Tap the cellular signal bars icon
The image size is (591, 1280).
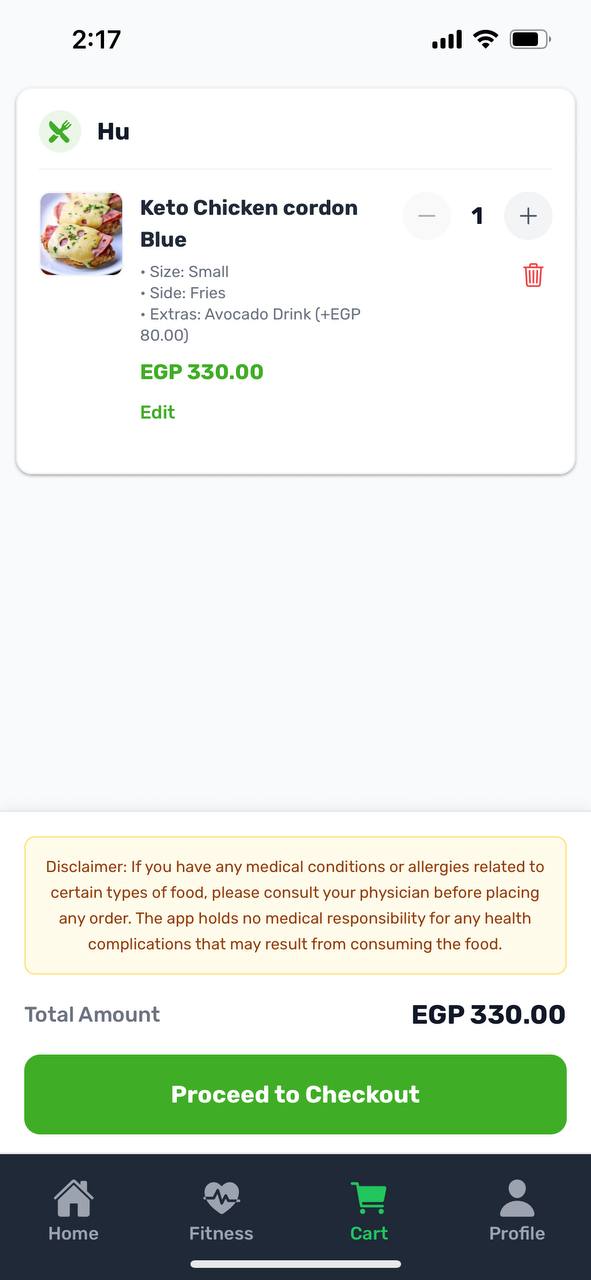pyautogui.click(x=447, y=40)
